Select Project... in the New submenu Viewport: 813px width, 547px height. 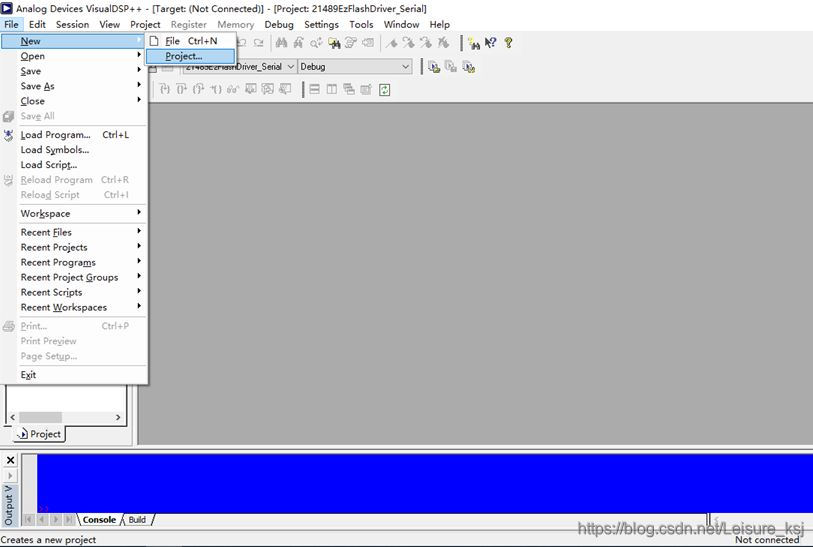[x=190, y=56]
